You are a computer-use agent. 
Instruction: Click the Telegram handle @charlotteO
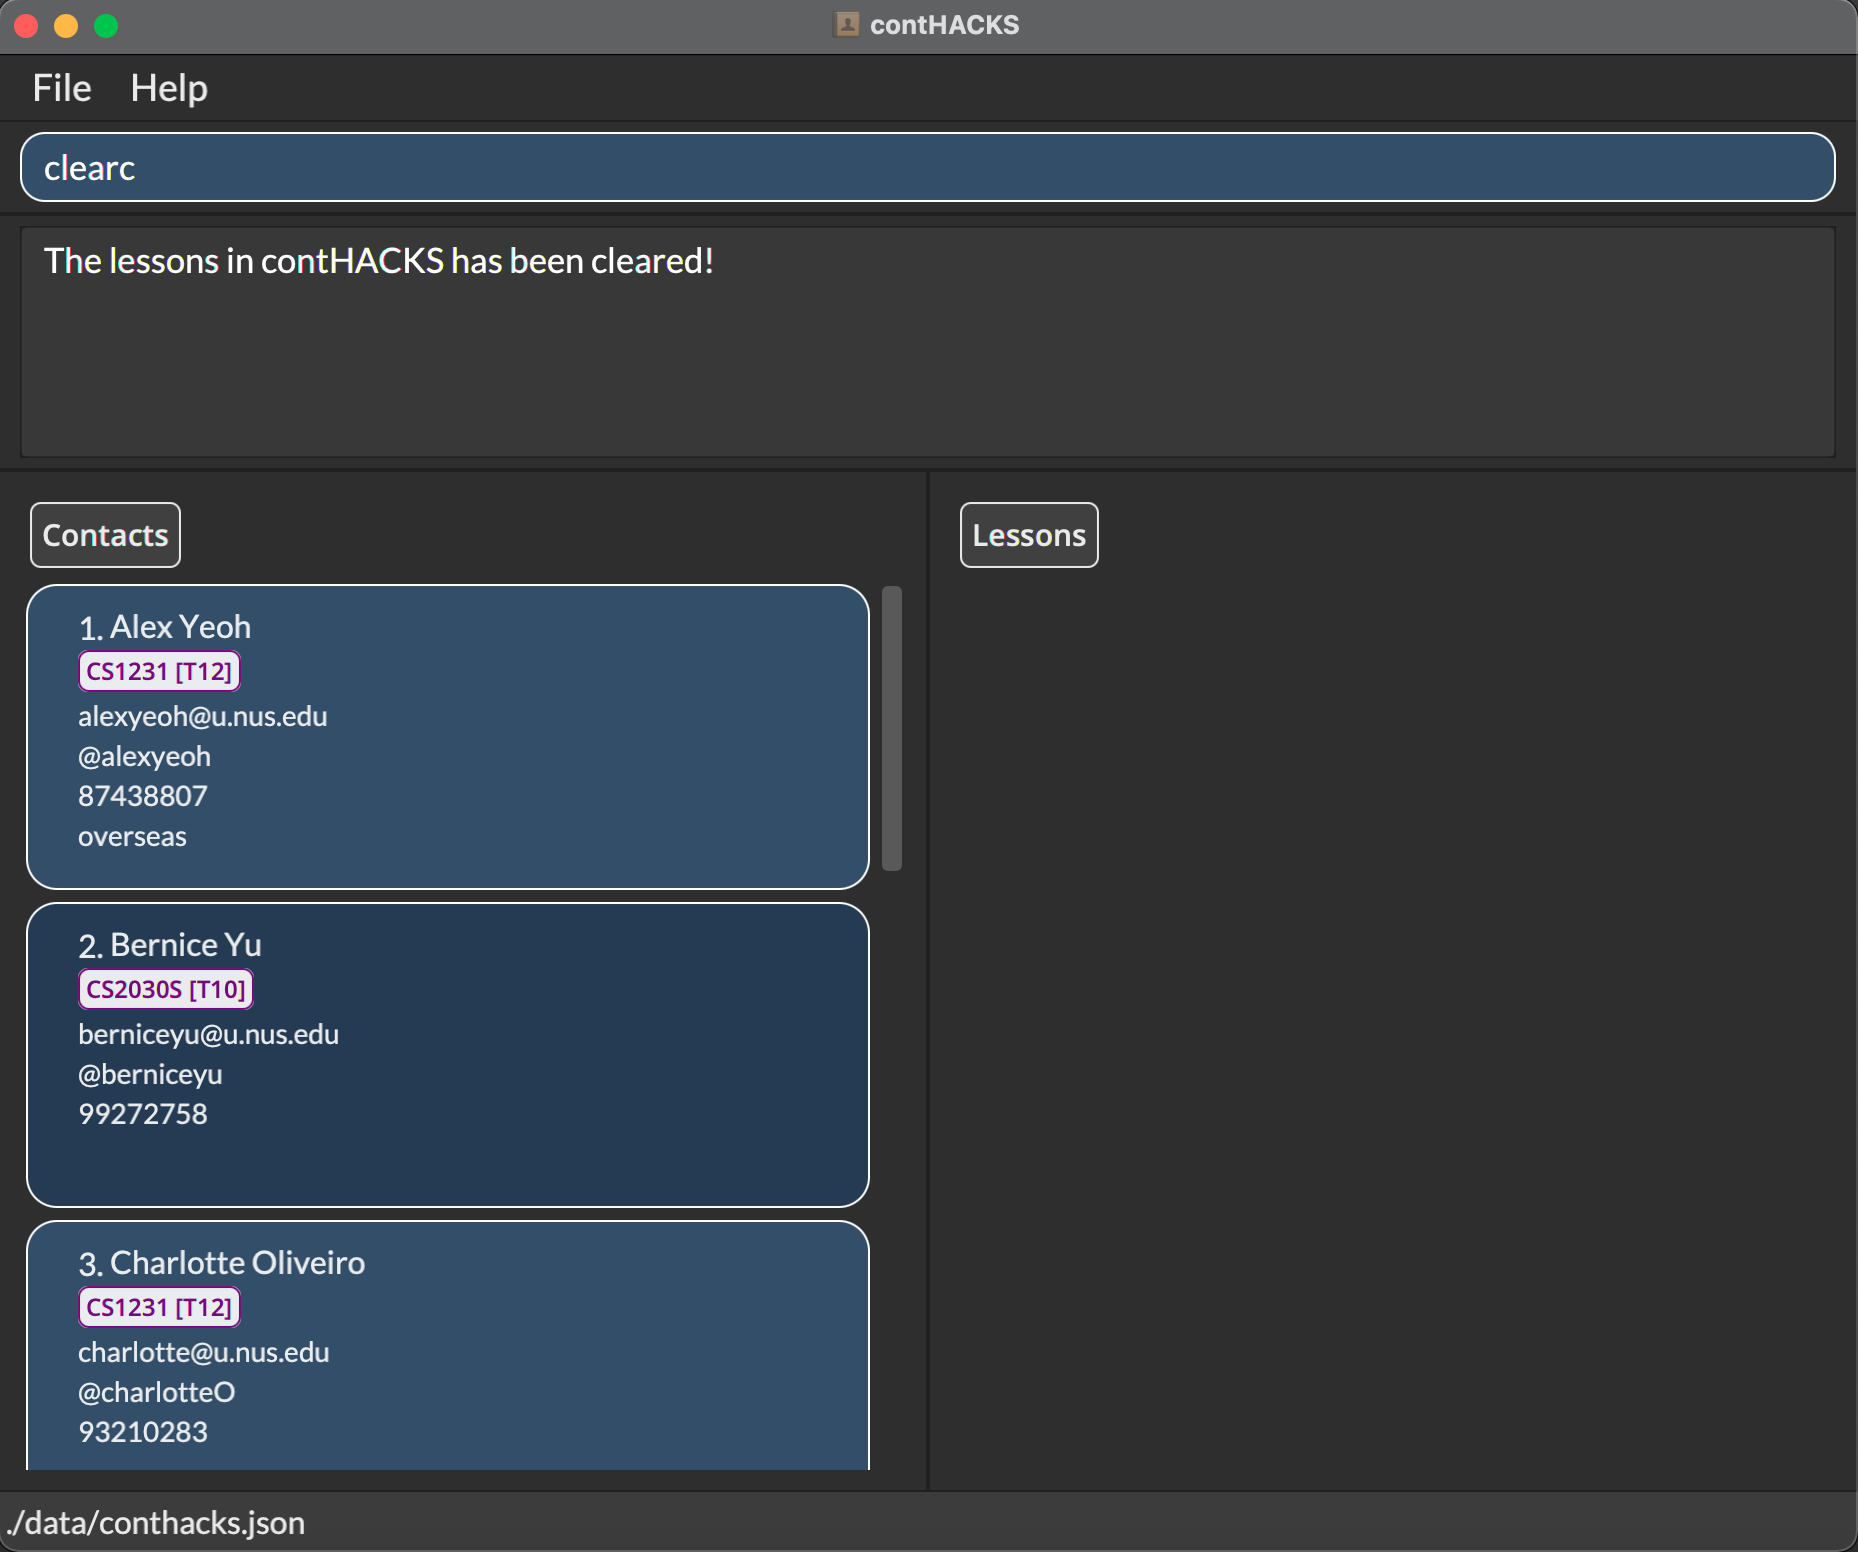tap(157, 1392)
